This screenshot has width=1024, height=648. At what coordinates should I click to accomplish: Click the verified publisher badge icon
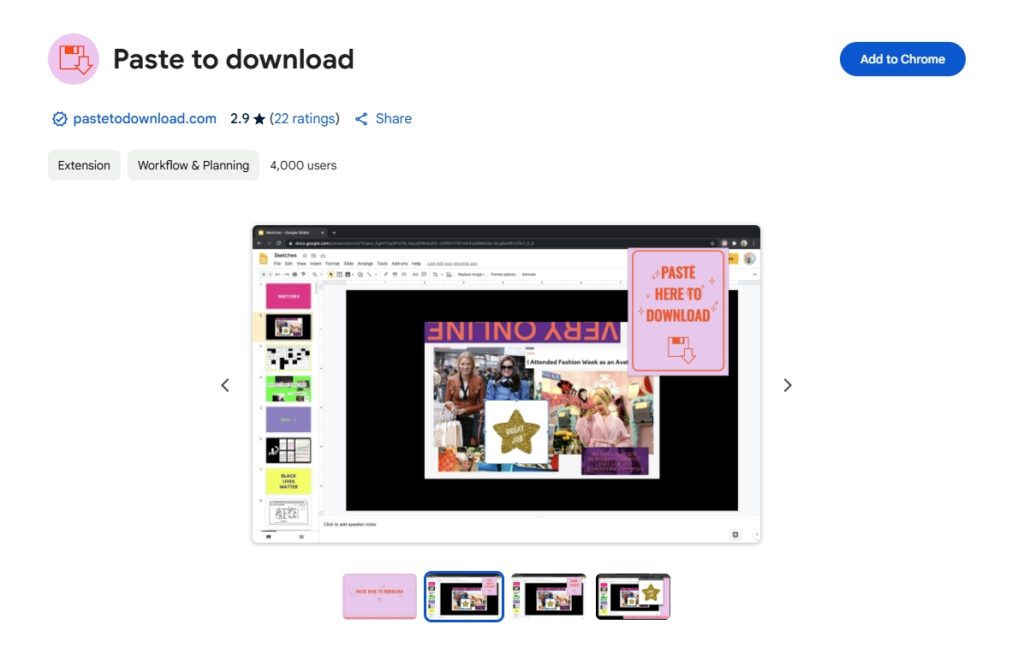tap(60, 118)
